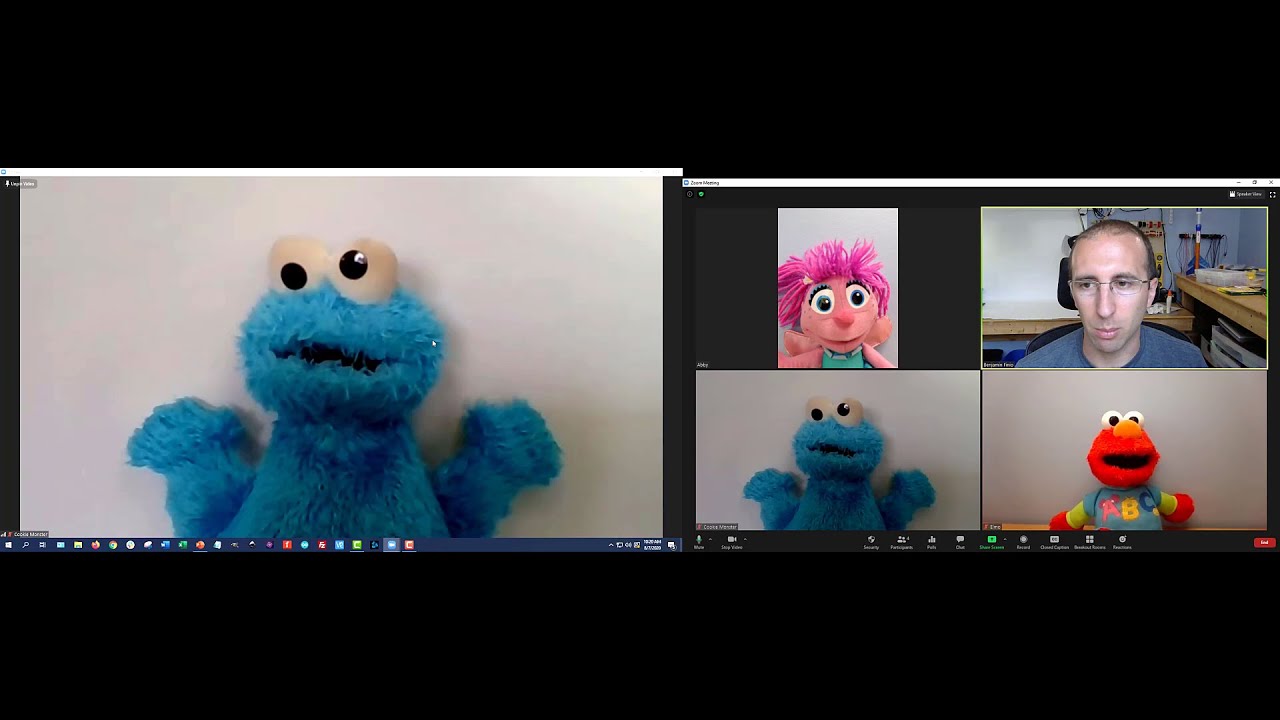This screenshot has height=720, width=1280.
Task: Open Task View on the taskbar
Action: point(42,545)
